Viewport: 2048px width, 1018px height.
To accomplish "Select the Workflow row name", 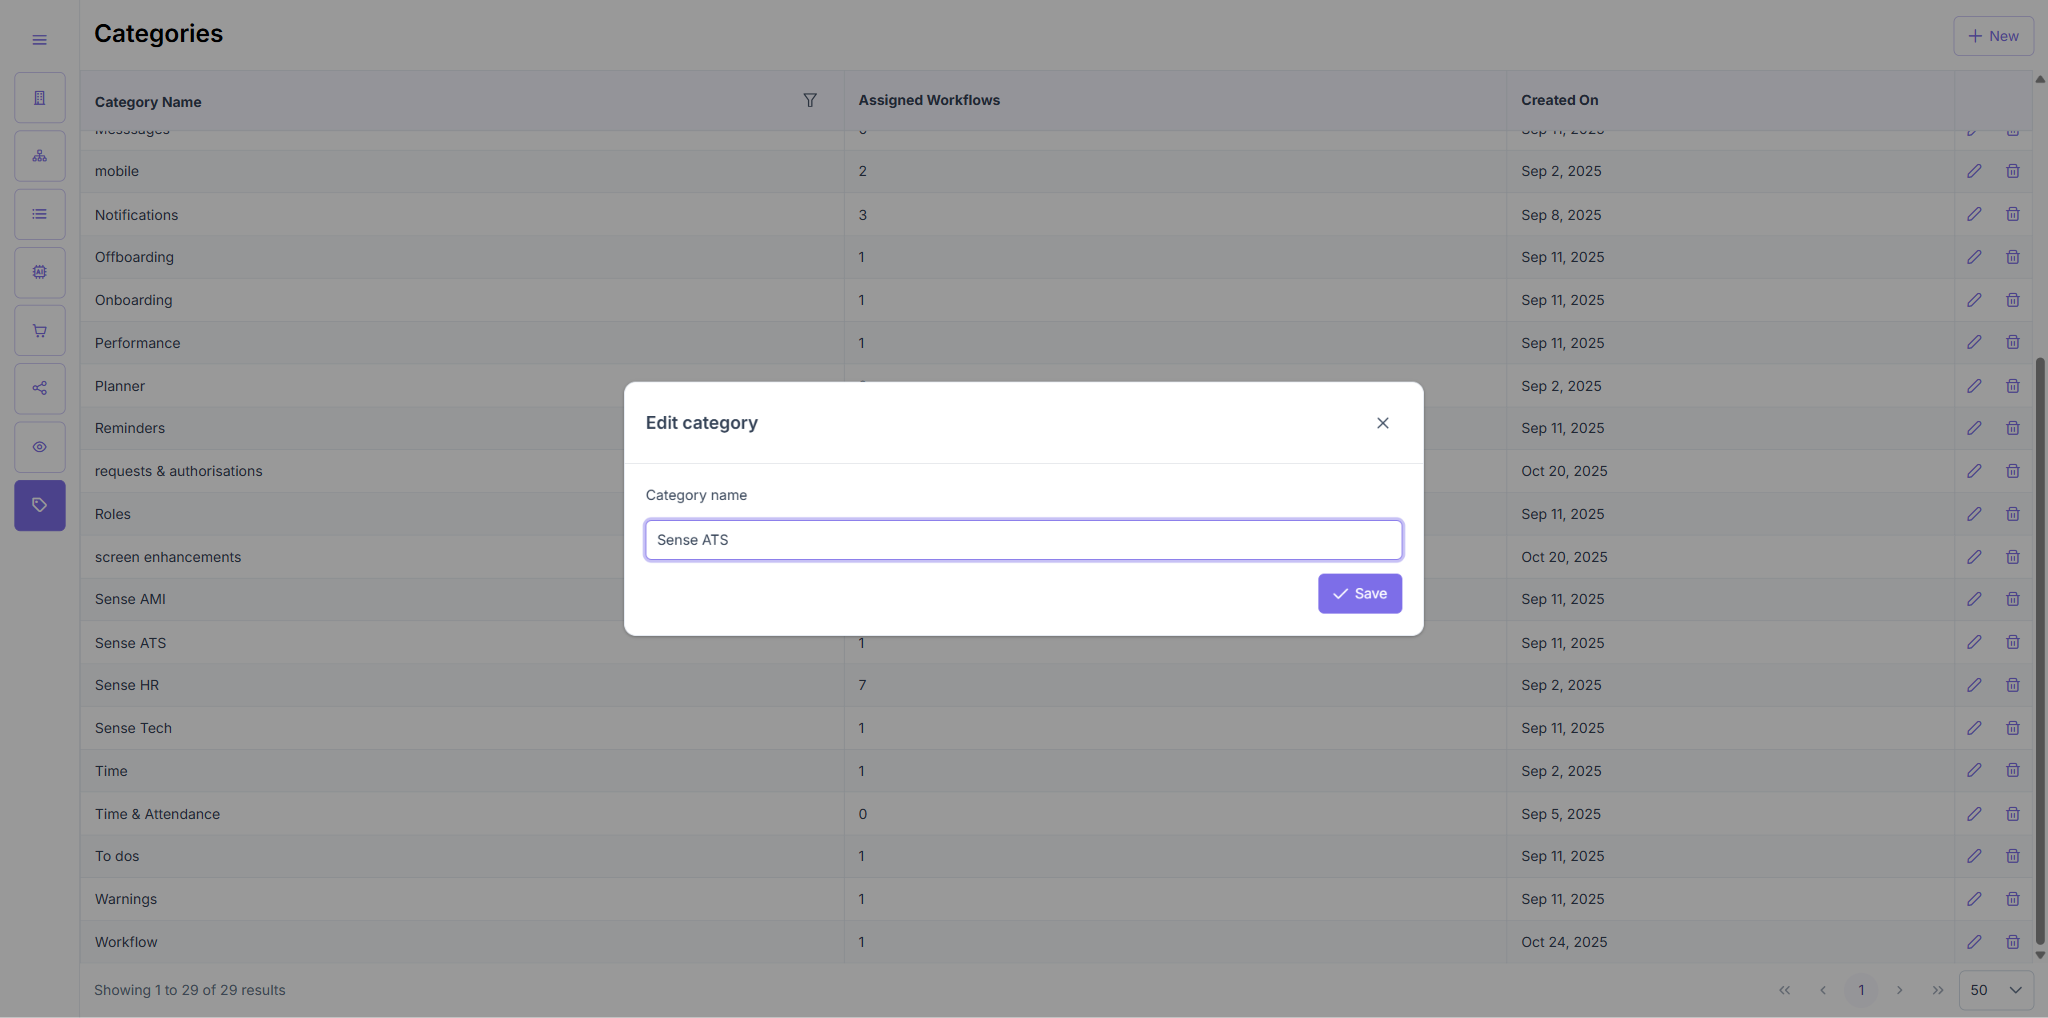I will pos(126,942).
